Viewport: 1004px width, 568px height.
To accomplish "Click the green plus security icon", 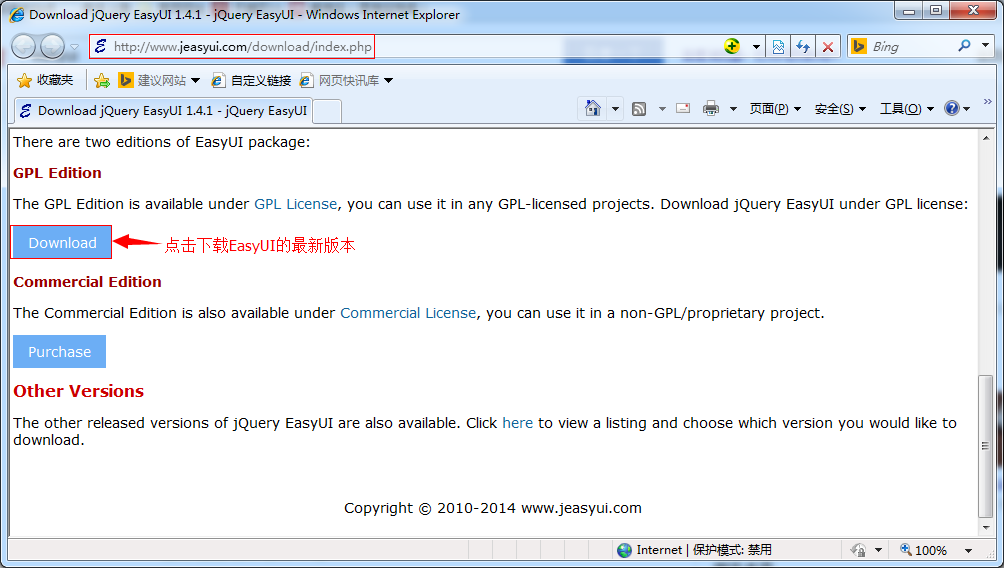I will (732, 46).
